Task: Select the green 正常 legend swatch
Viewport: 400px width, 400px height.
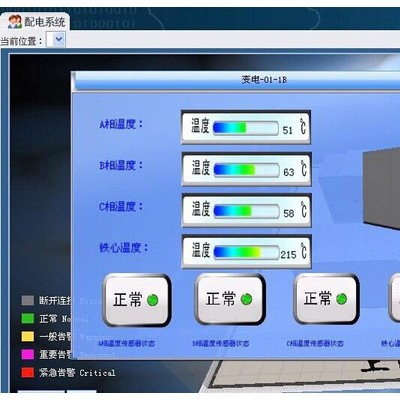Action: coord(28,318)
